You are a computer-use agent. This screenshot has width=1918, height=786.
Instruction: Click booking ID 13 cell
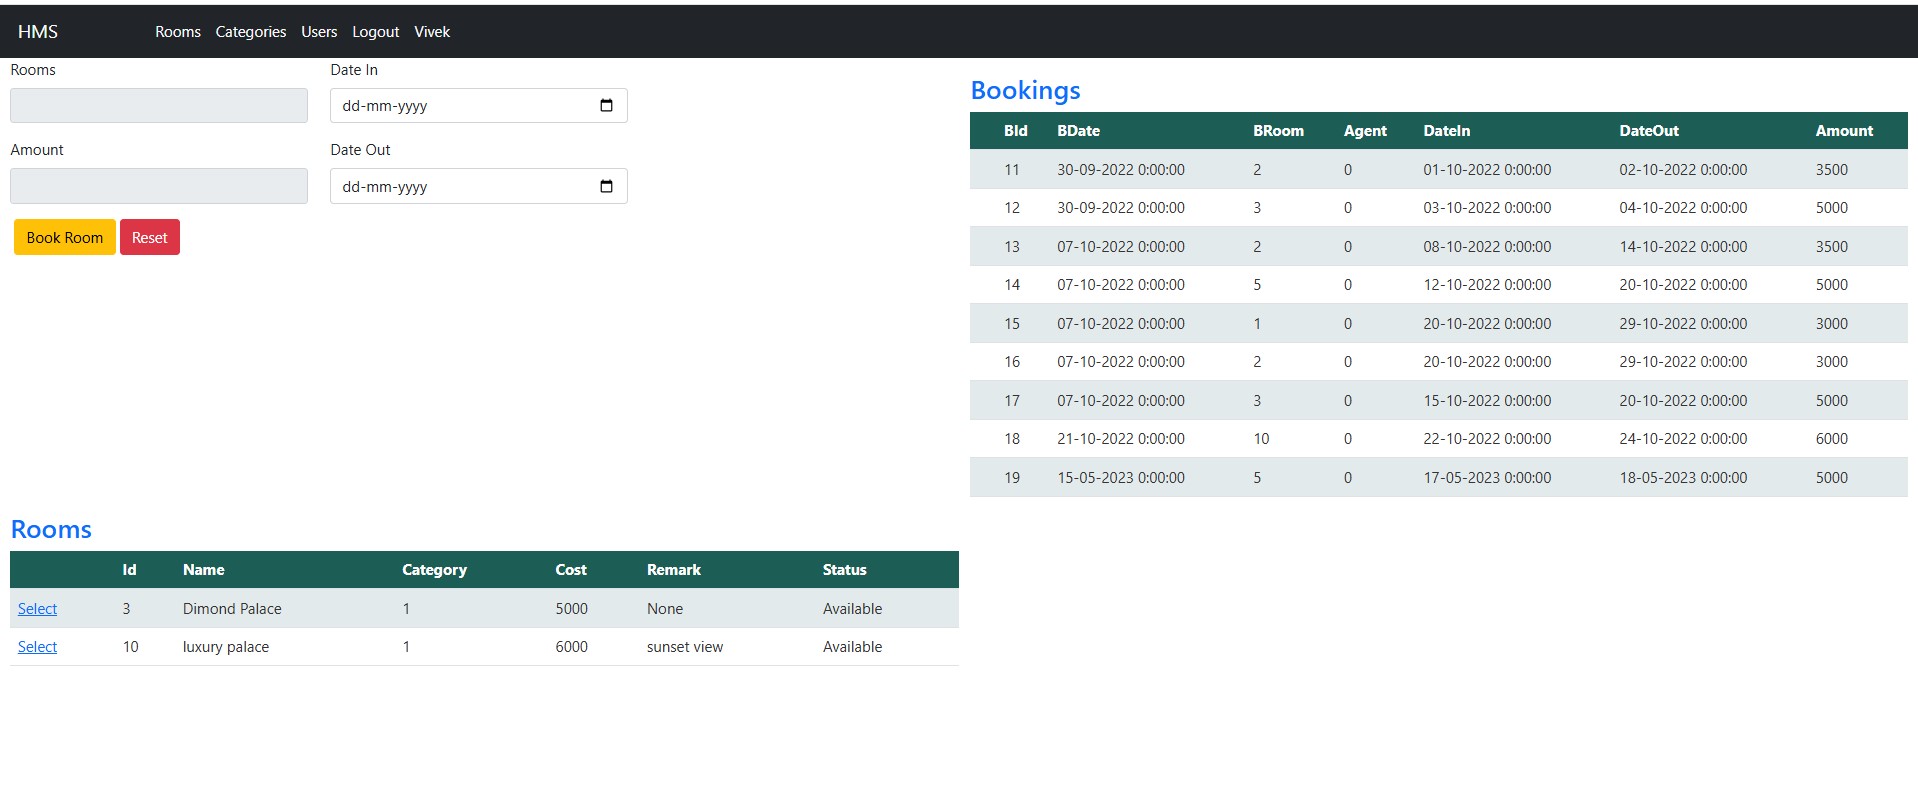coord(1012,247)
